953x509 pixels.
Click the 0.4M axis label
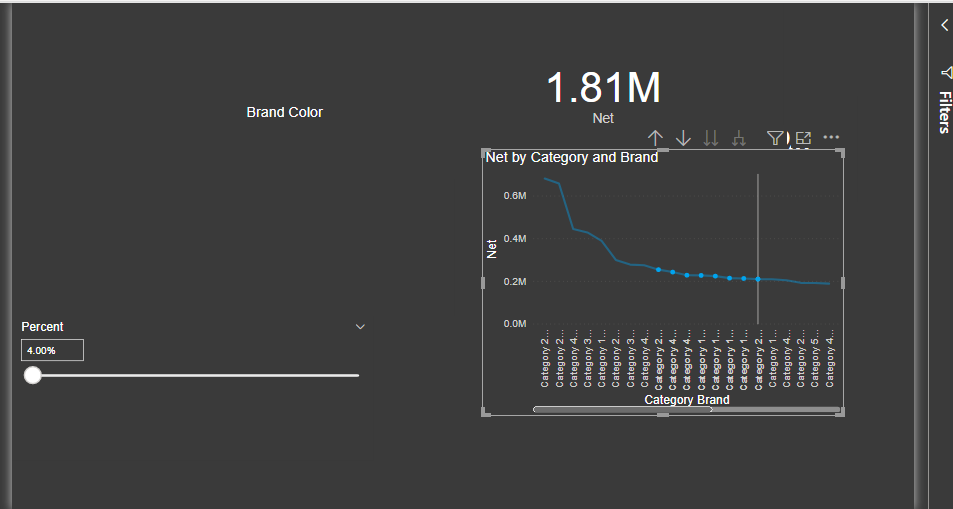pyautogui.click(x=514, y=238)
